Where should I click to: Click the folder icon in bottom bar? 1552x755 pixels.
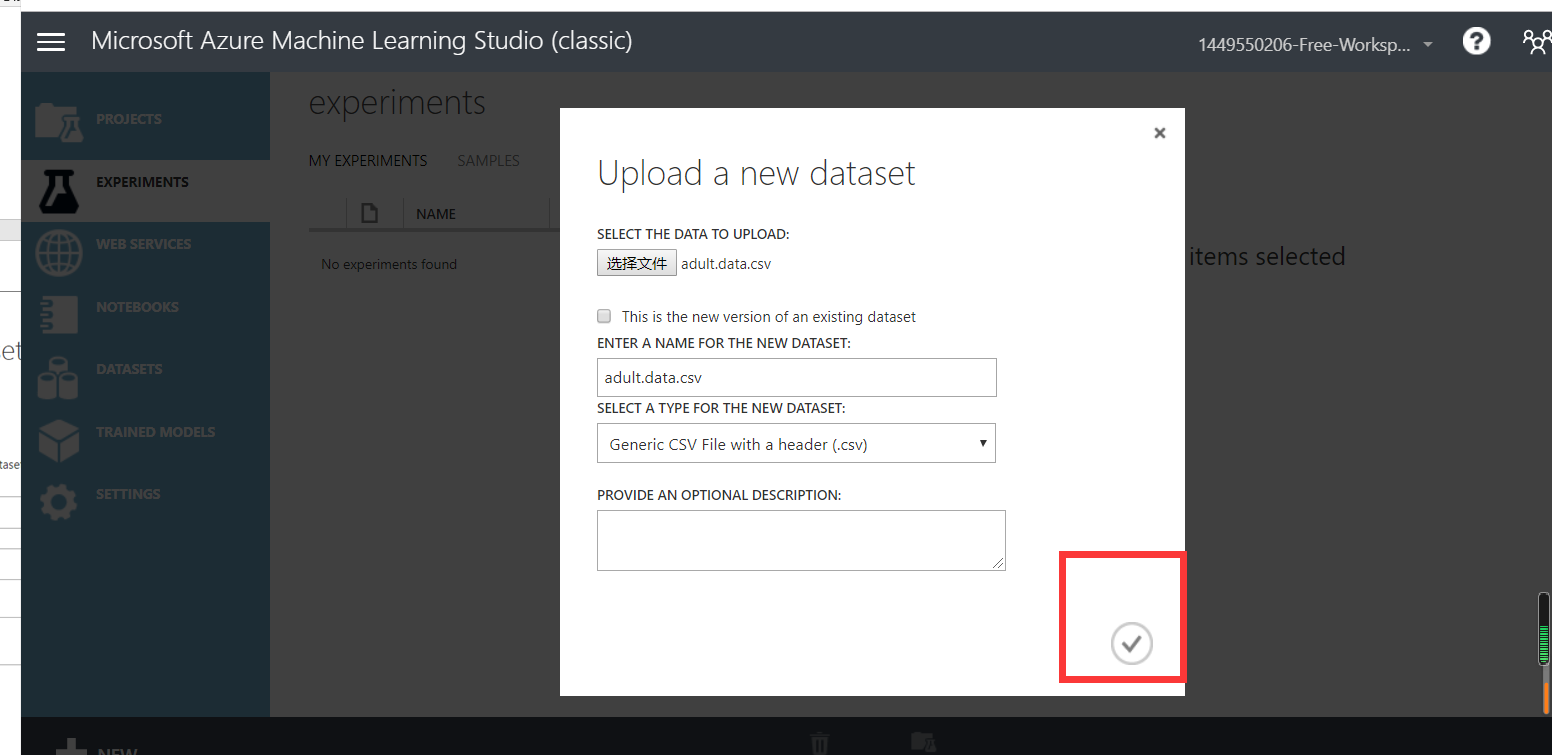[923, 743]
